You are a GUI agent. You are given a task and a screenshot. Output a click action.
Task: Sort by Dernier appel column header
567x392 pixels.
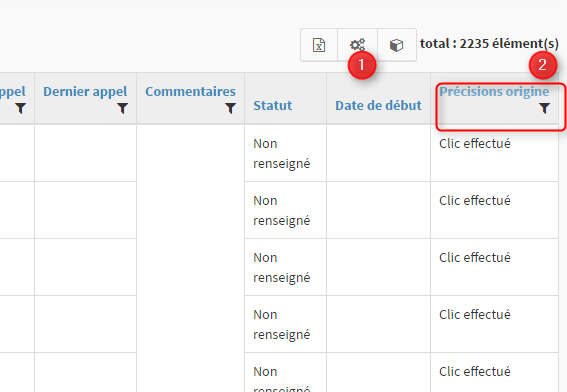click(x=85, y=91)
